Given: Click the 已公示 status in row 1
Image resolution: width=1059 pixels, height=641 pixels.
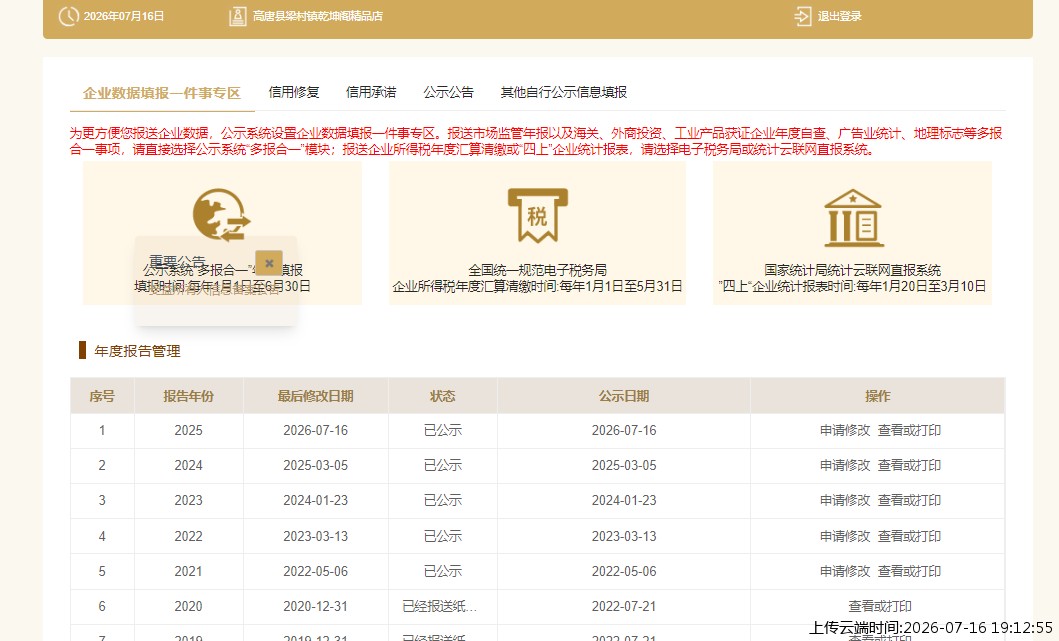Looking at the screenshot, I should 443,430.
